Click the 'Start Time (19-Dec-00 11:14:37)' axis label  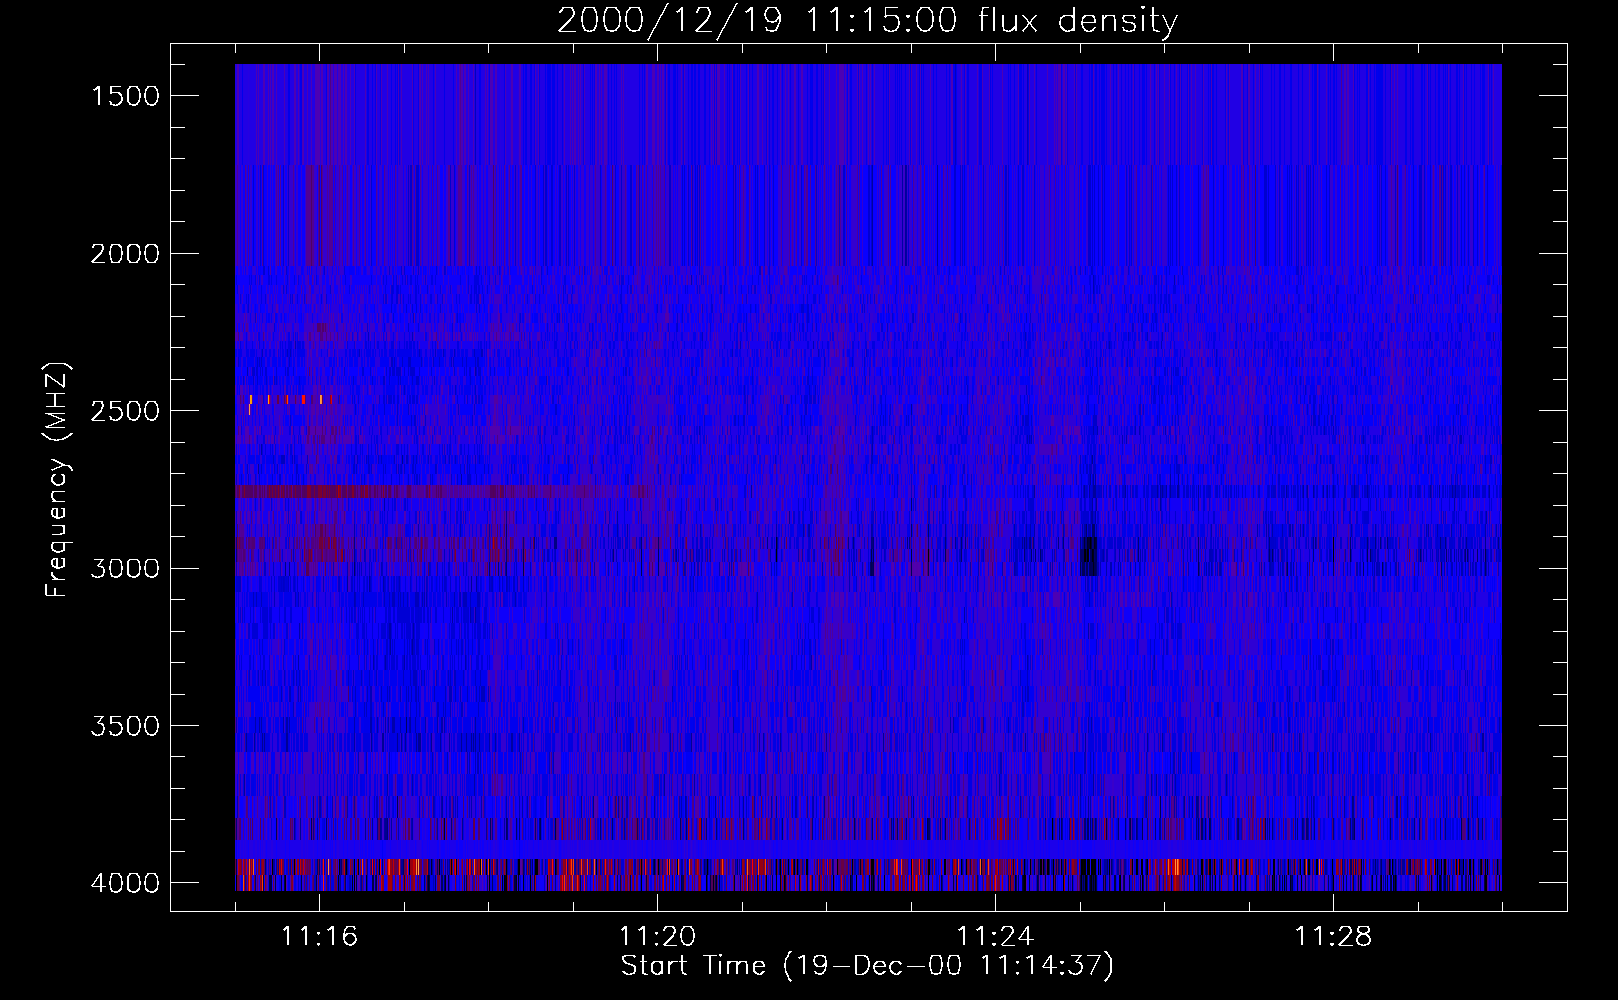click(867, 966)
